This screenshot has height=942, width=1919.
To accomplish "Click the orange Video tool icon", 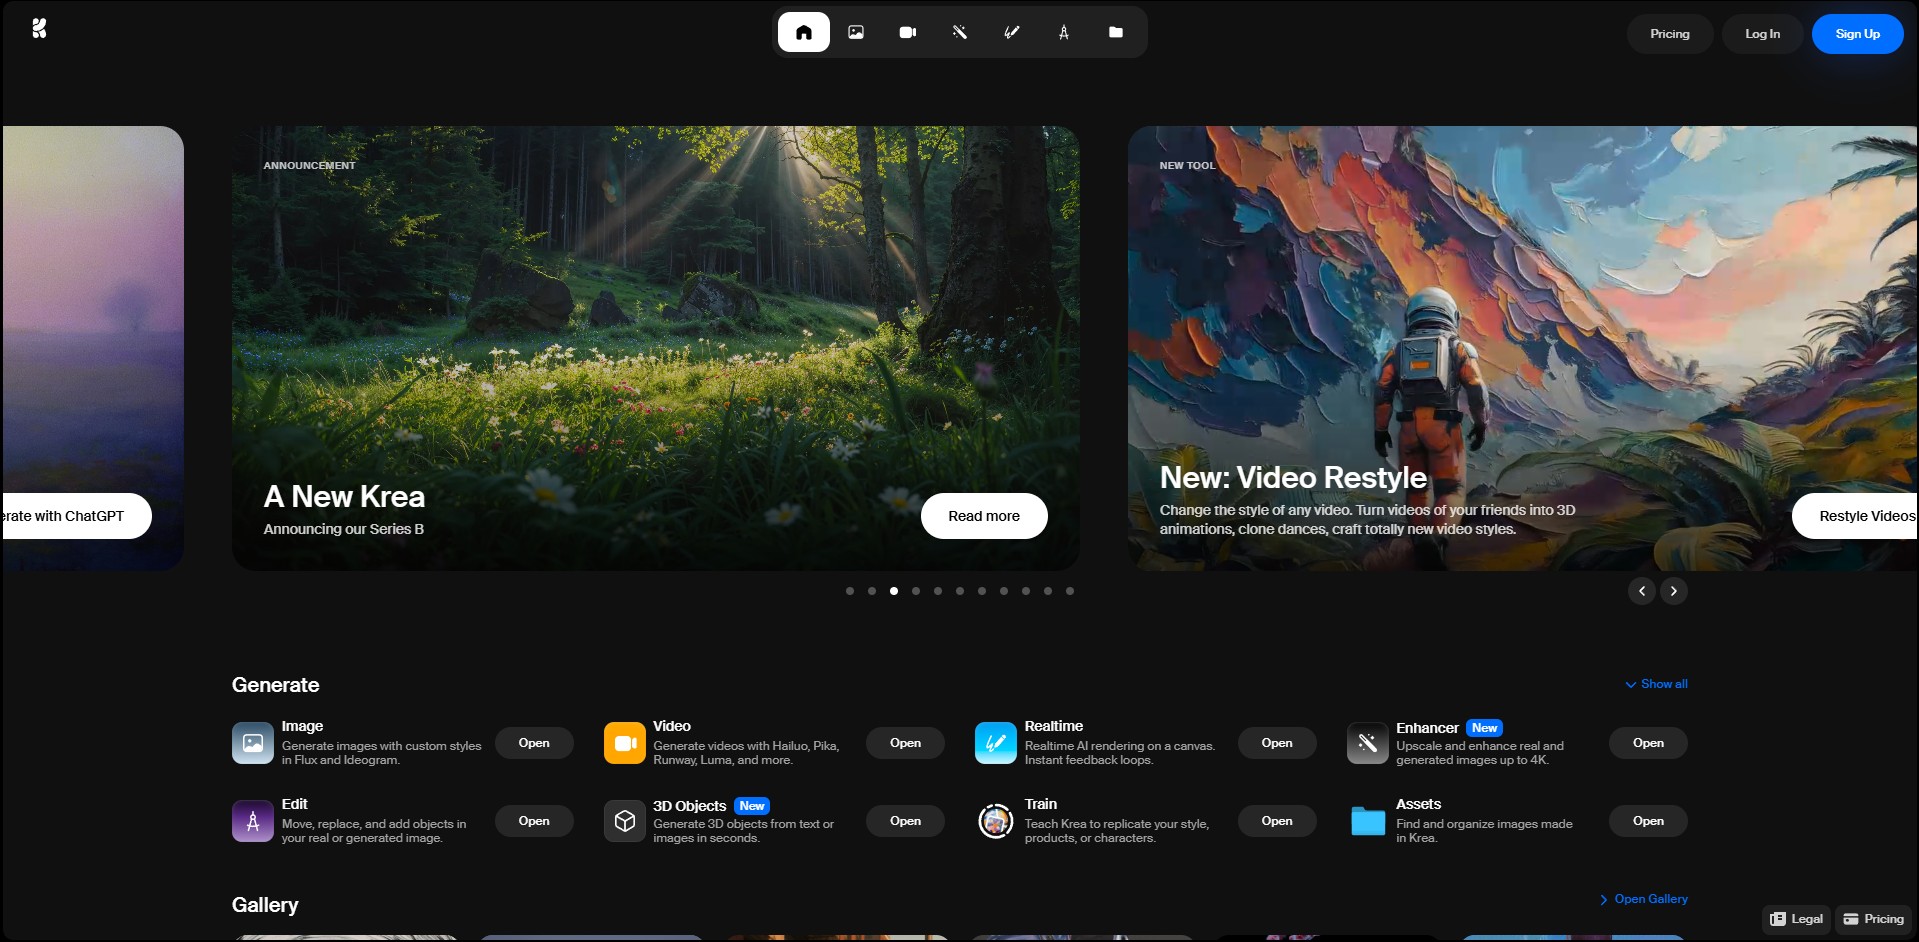I will (625, 743).
